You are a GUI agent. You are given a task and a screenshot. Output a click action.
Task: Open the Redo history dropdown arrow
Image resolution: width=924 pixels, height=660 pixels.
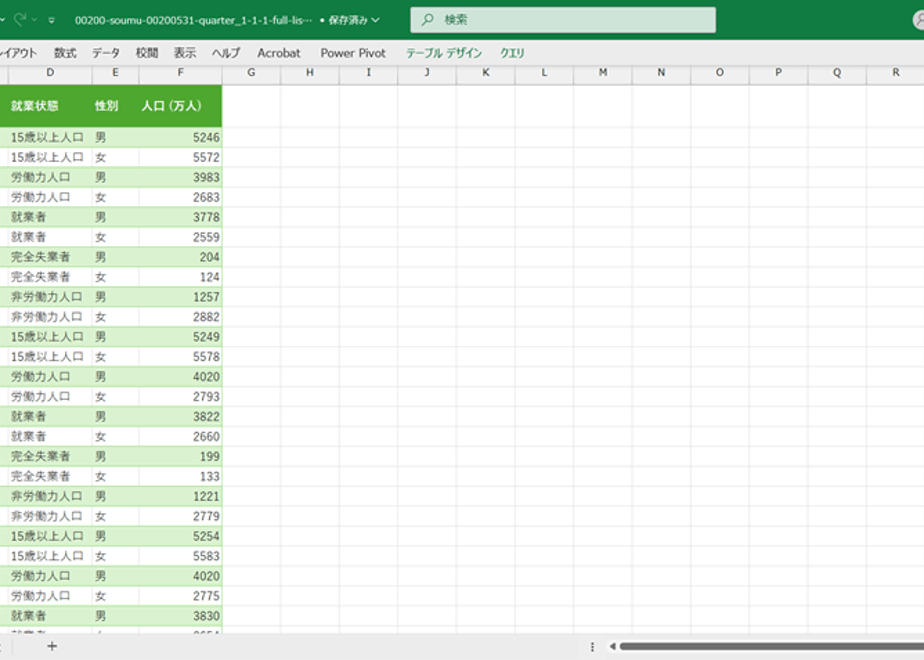point(34,20)
